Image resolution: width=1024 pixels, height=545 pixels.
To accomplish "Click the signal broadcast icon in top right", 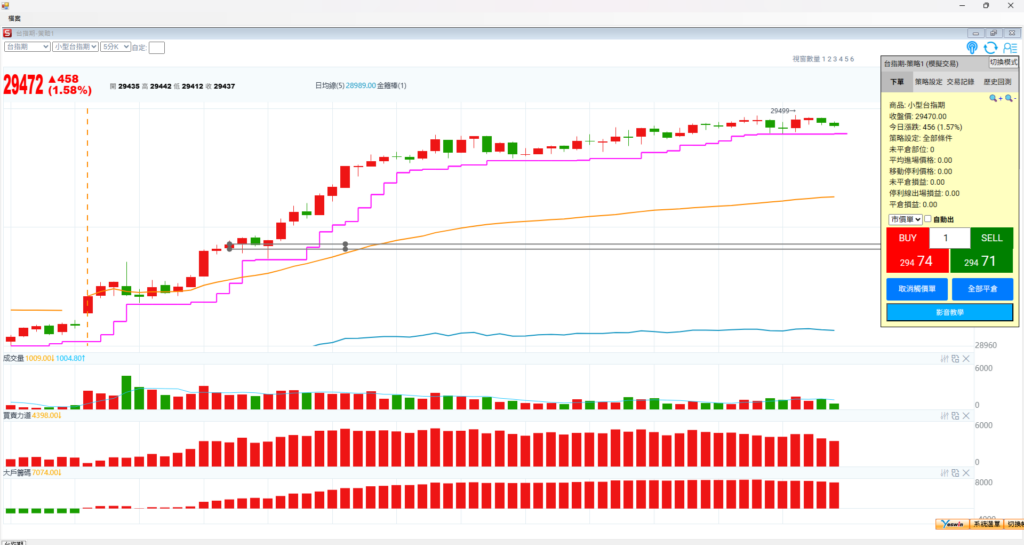I will [x=973, y=47].
